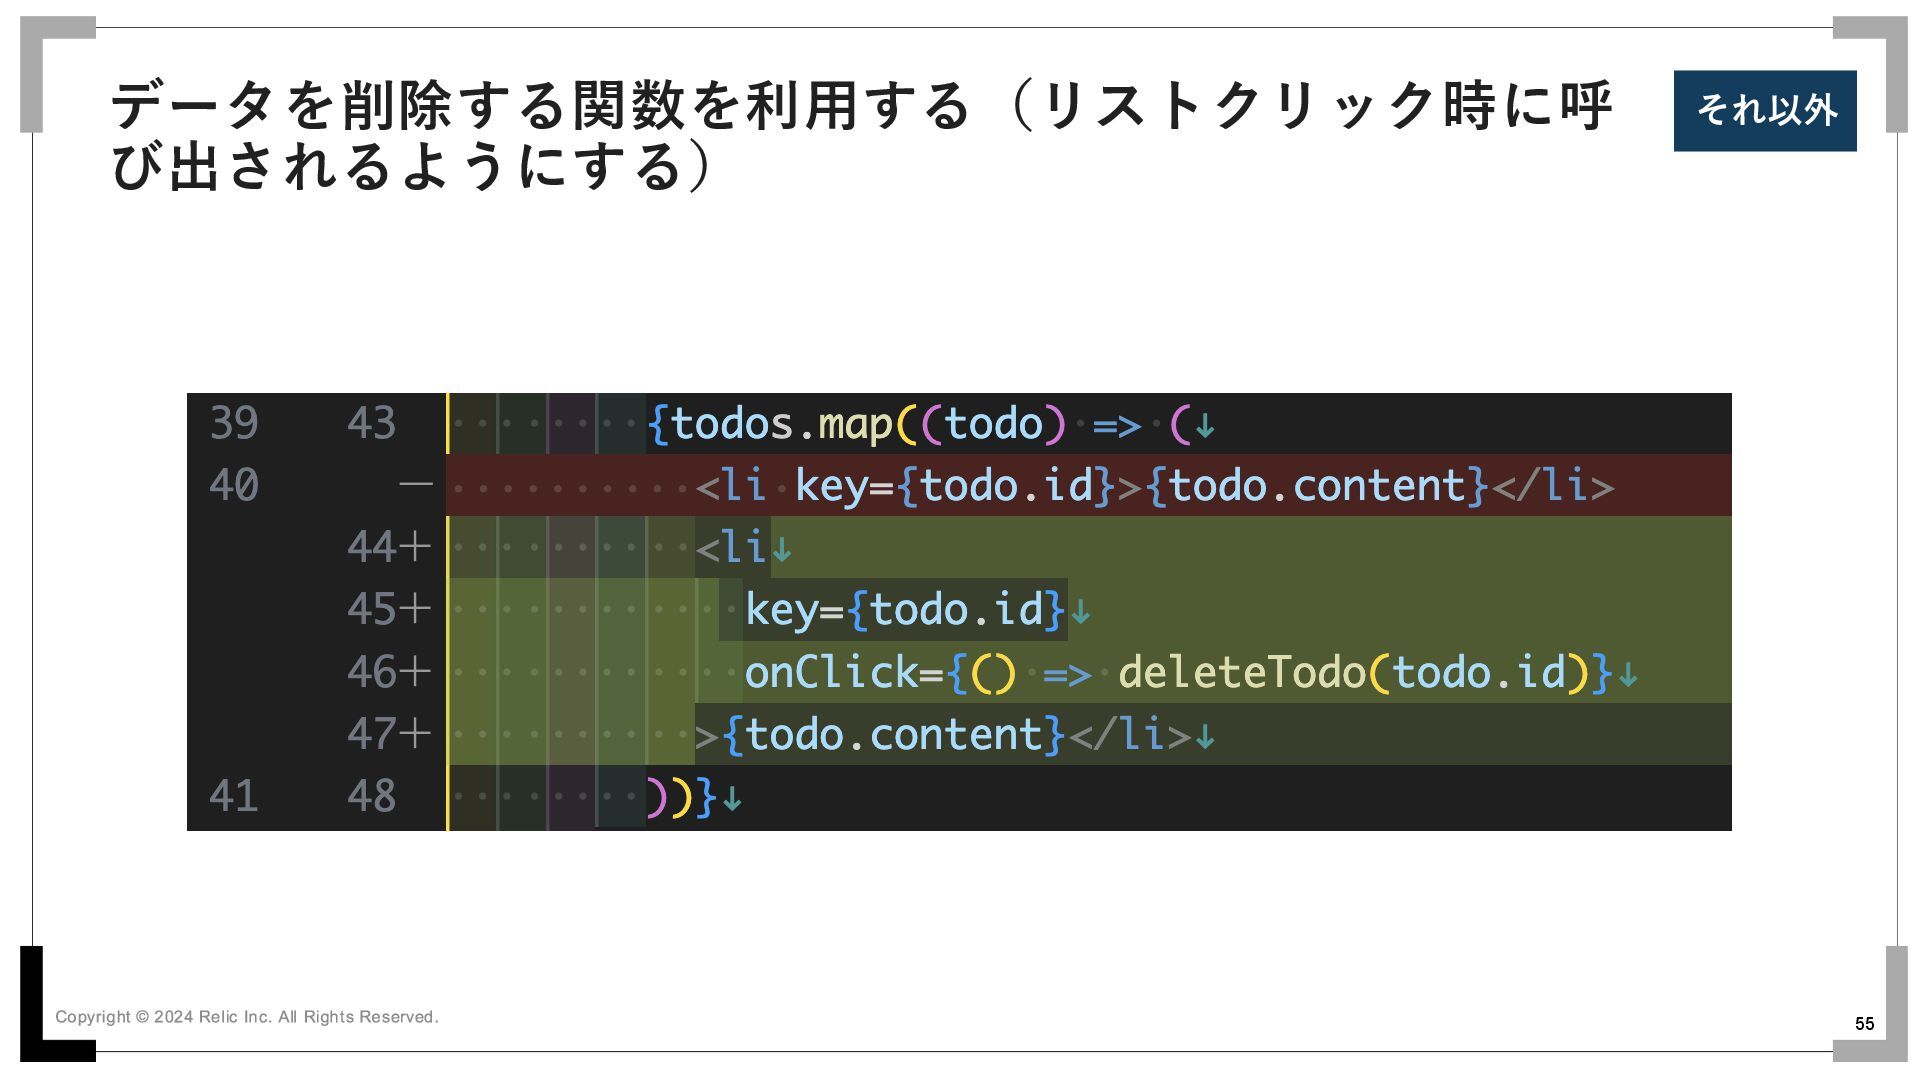Click the minus sign on the removed row
This screenshot has width=1920, height=1080.
(416, 486)
